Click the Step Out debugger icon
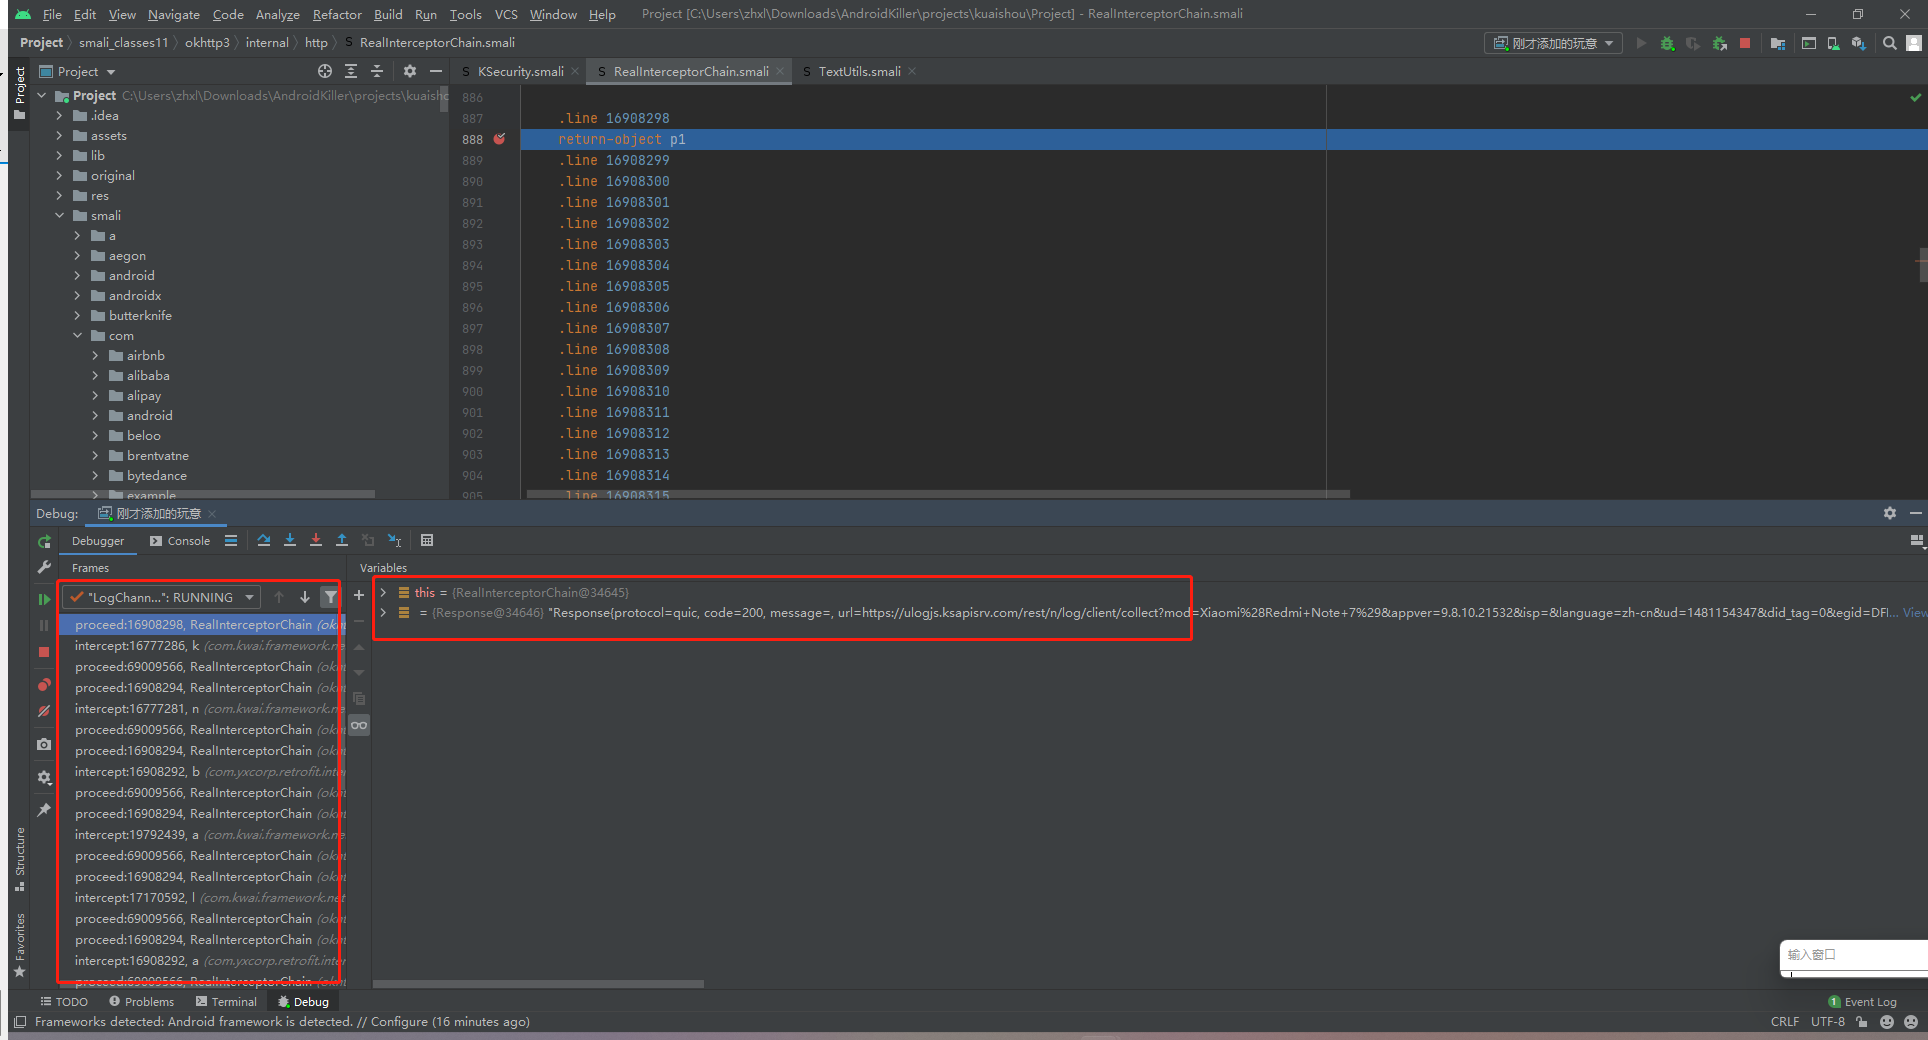The image size is (1928, 1040). [x=342, y=540]
